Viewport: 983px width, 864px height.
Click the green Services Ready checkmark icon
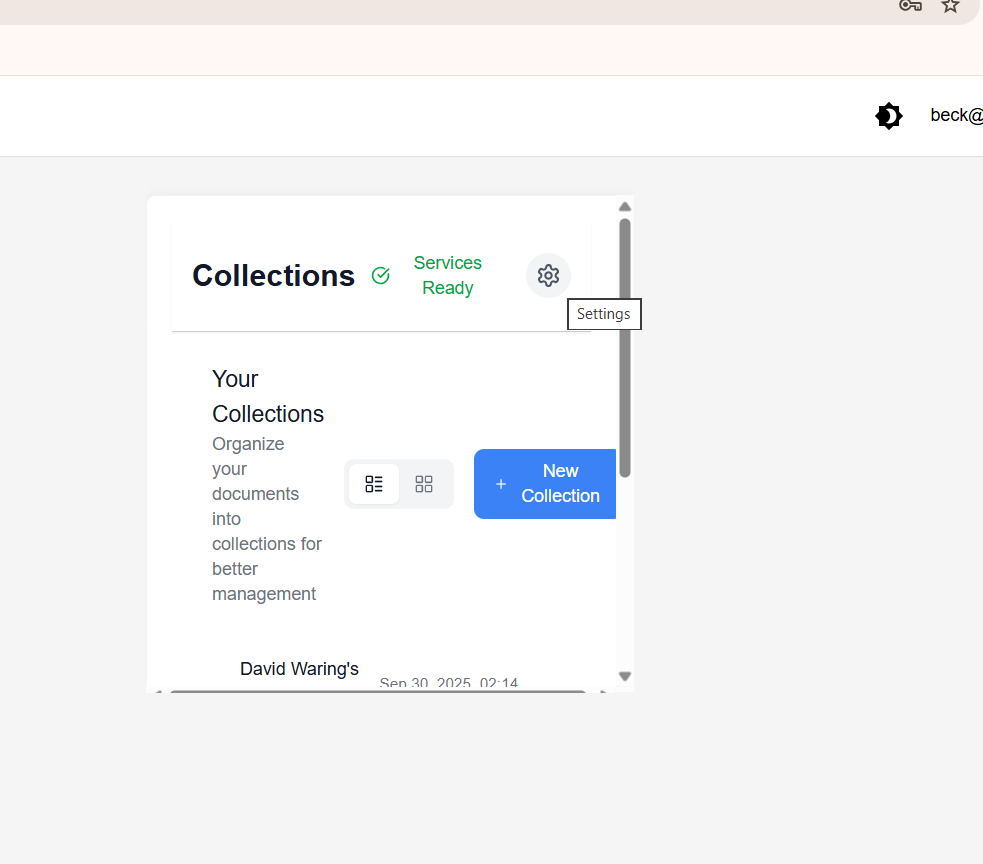(x=381, y=275)
